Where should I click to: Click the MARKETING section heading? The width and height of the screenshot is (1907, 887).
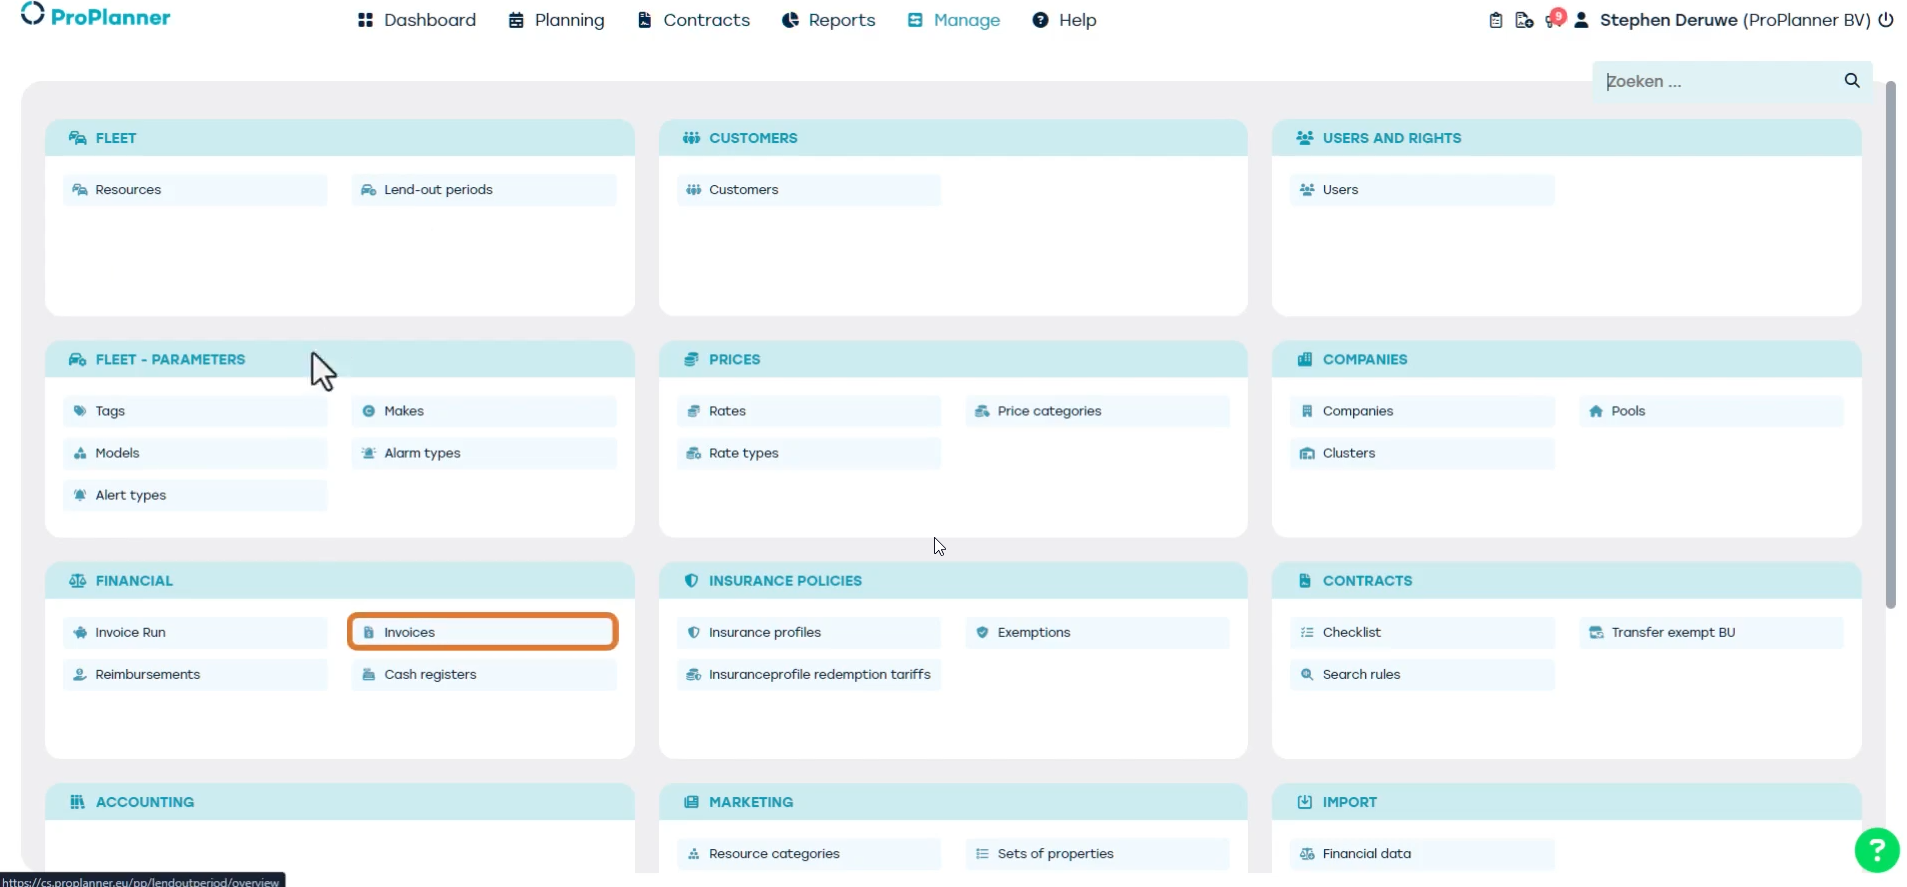[x=751, y=802]
